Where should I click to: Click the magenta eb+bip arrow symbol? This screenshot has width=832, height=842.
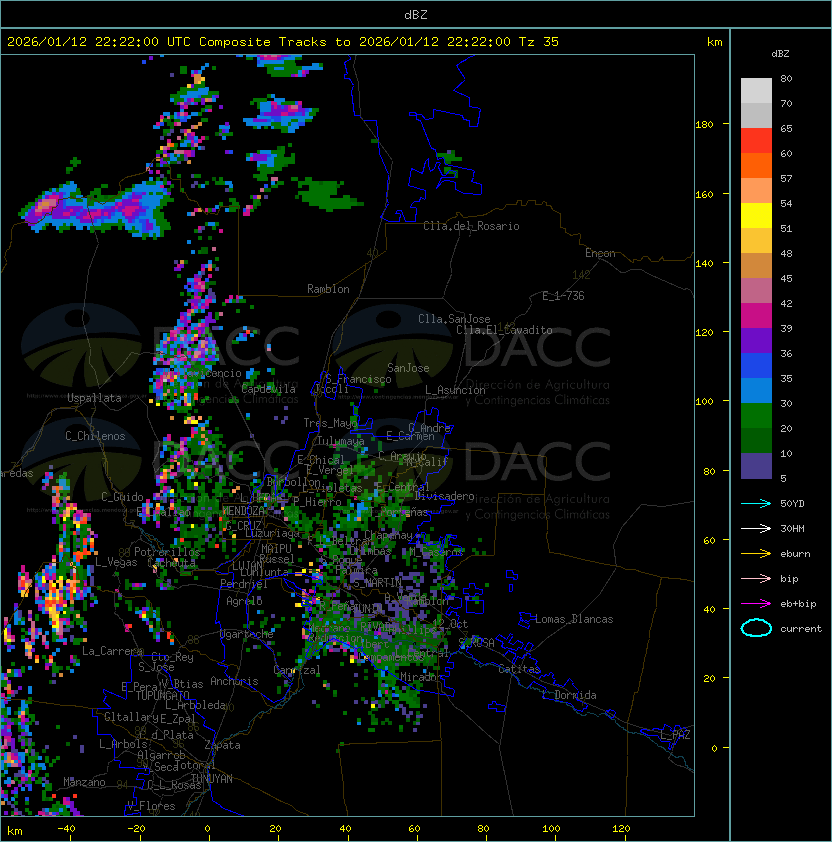pos(756,604)
